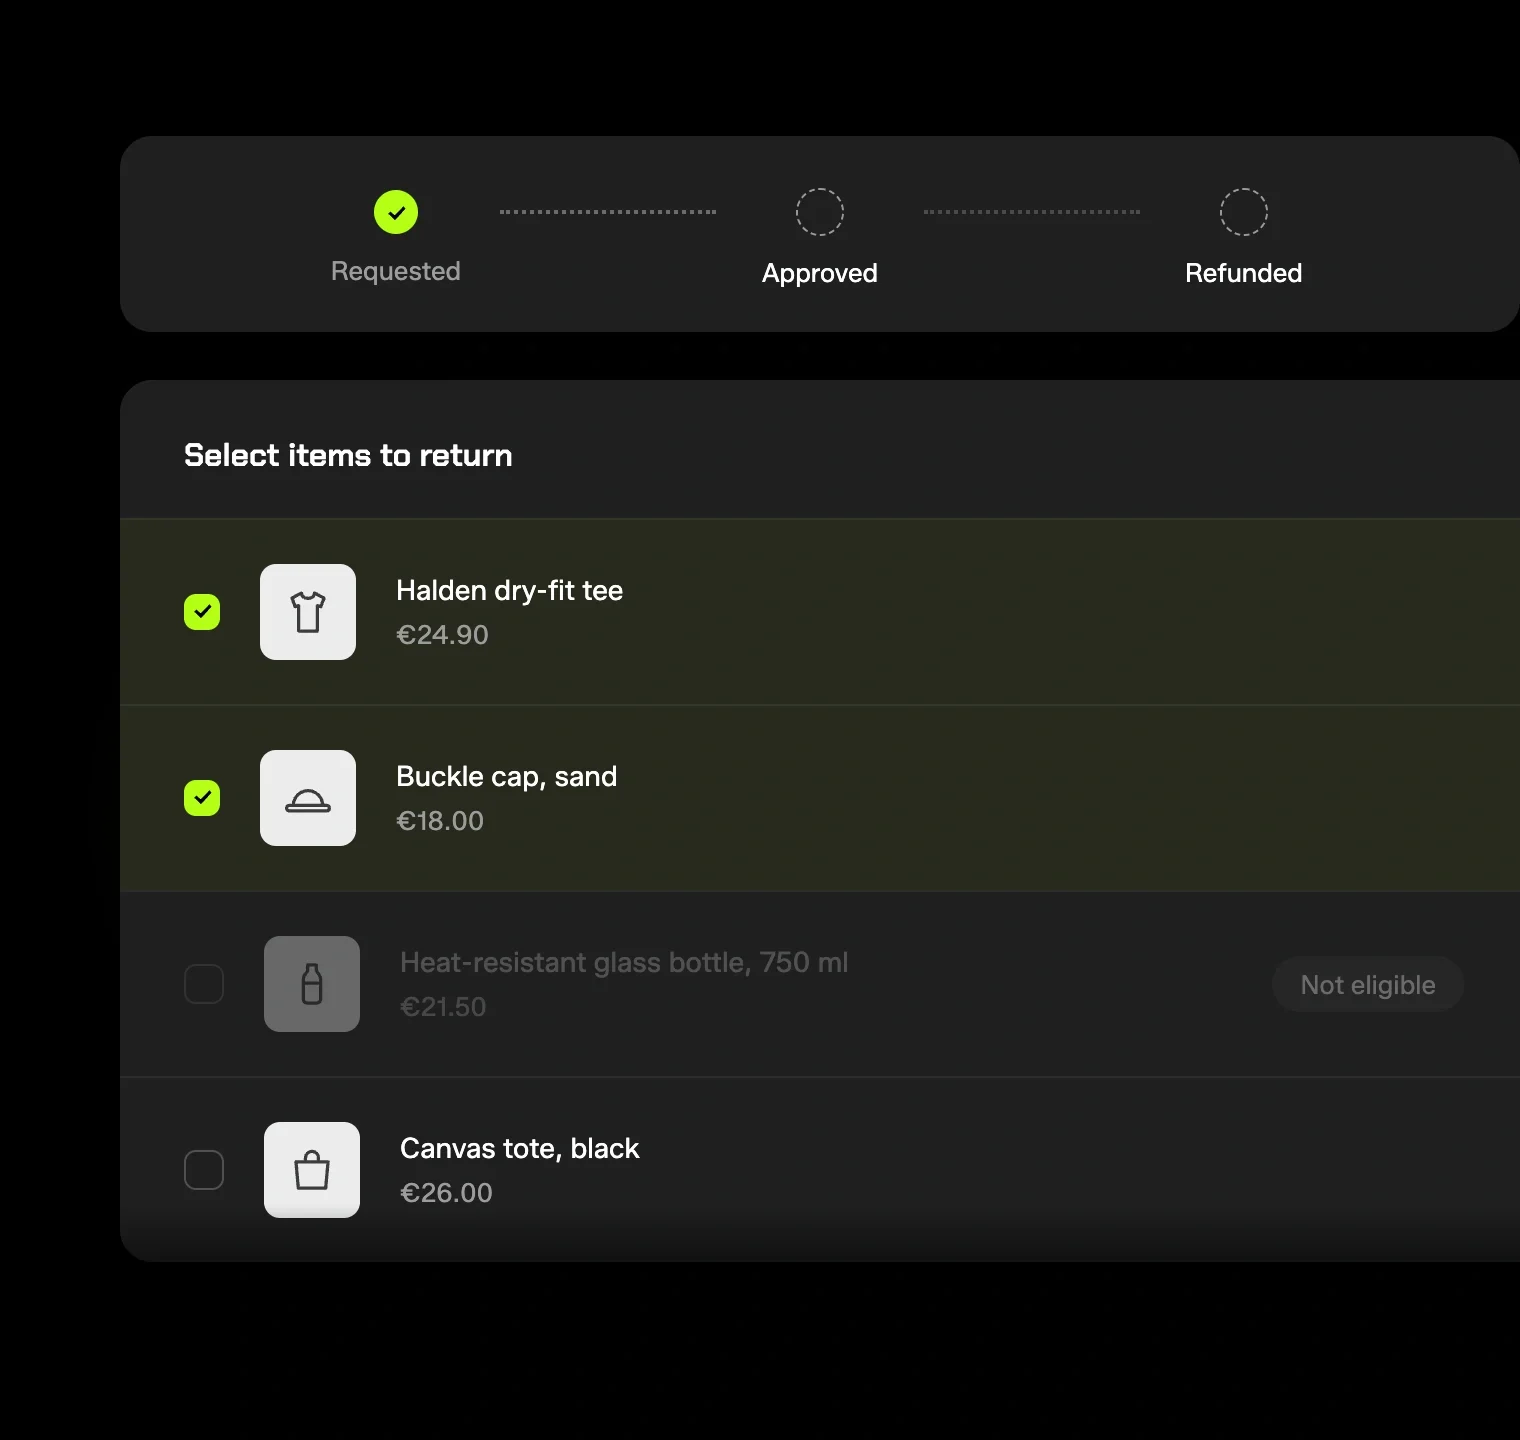1520x1440 pixels.
Task: Click the tote bag icon for Canvas tote
Action: coord(312,1170)
